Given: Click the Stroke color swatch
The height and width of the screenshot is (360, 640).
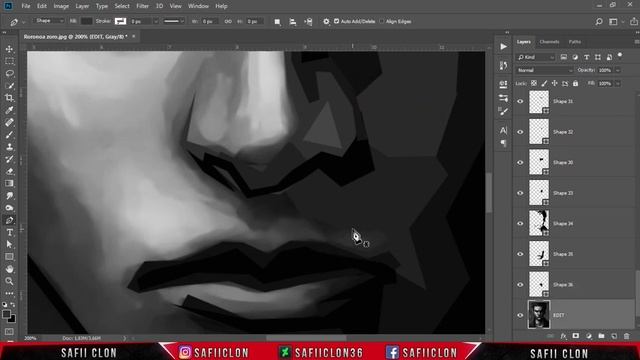Looking at the screenshot, I should pyautogui.click(x=120, y=21).
